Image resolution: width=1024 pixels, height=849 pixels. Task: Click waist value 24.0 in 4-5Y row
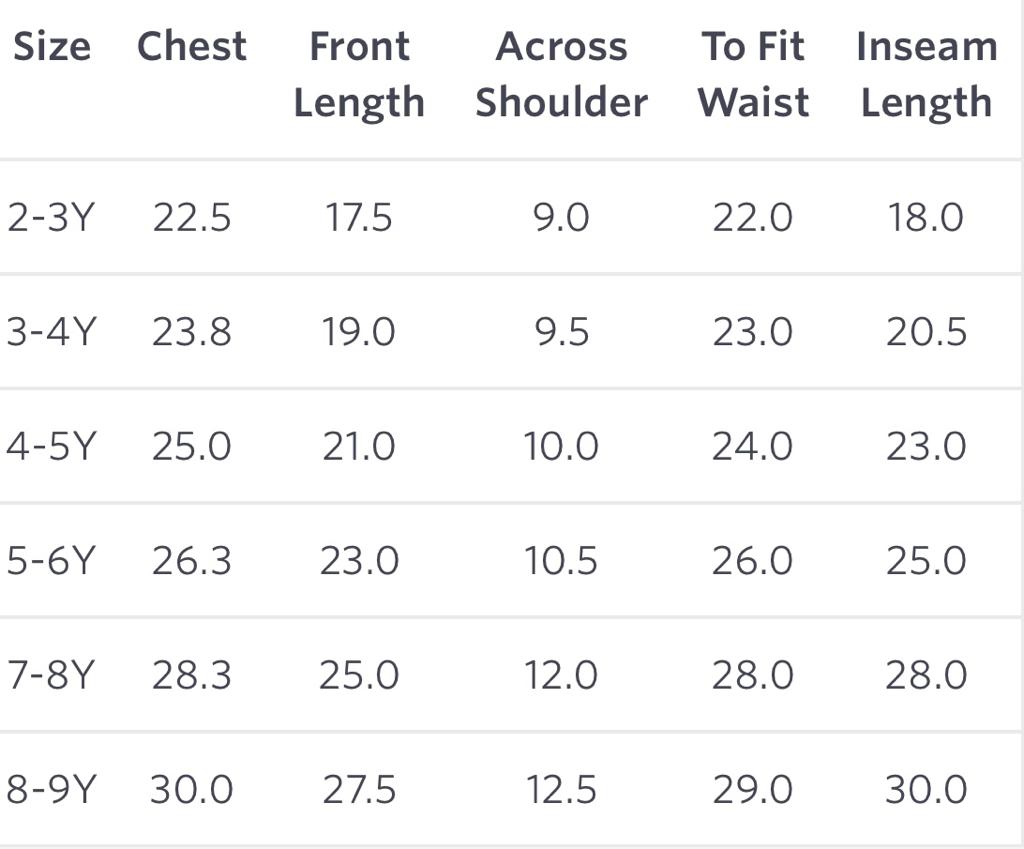752,446
